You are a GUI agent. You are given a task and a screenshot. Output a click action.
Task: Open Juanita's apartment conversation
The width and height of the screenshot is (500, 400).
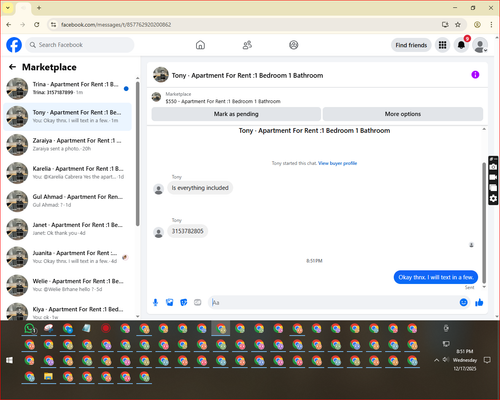tap(68, 257)
